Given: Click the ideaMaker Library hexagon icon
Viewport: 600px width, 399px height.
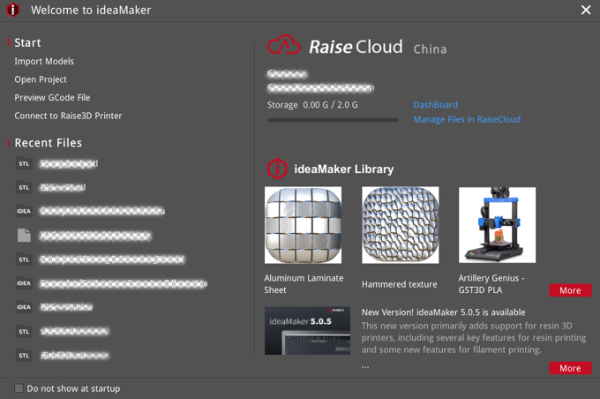Looking at the screenshot, I should tap(277, 169).
